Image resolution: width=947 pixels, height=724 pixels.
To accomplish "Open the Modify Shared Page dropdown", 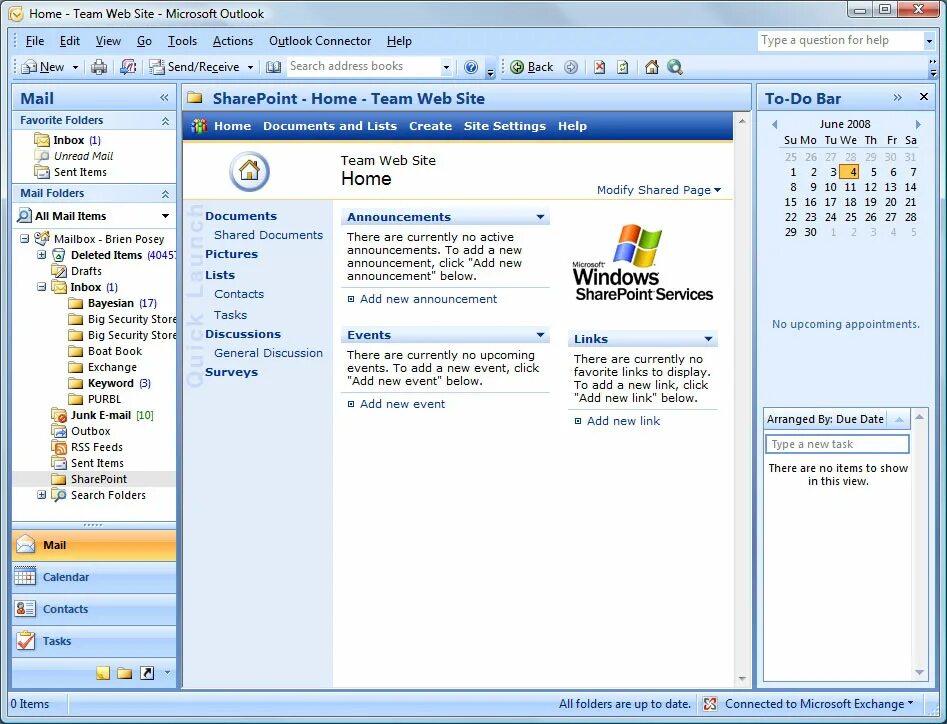I will coord(659,189).
